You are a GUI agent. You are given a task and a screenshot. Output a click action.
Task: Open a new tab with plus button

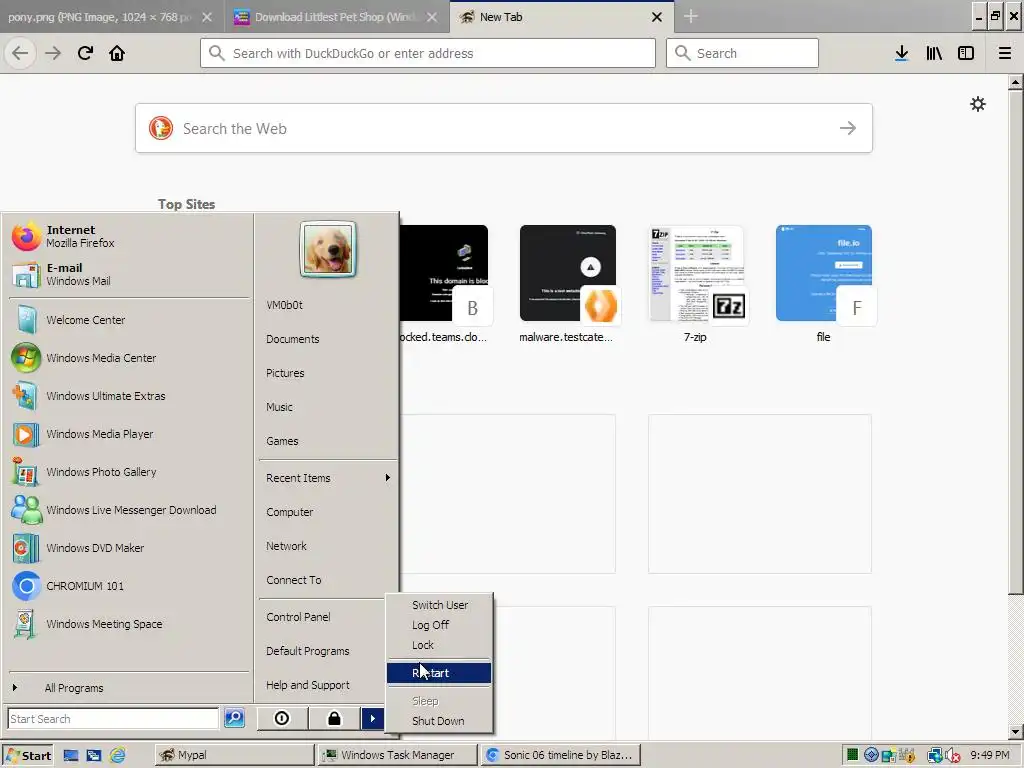point(691,16)
